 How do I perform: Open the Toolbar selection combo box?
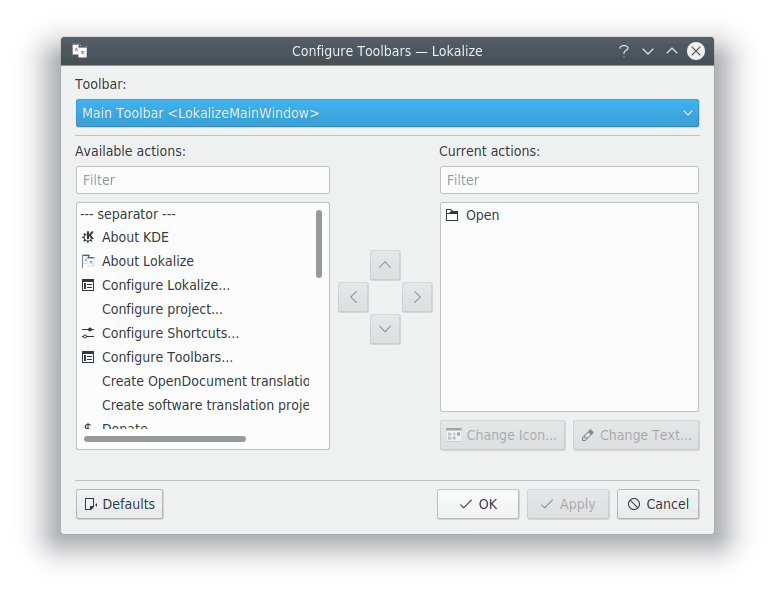point(387,113)
